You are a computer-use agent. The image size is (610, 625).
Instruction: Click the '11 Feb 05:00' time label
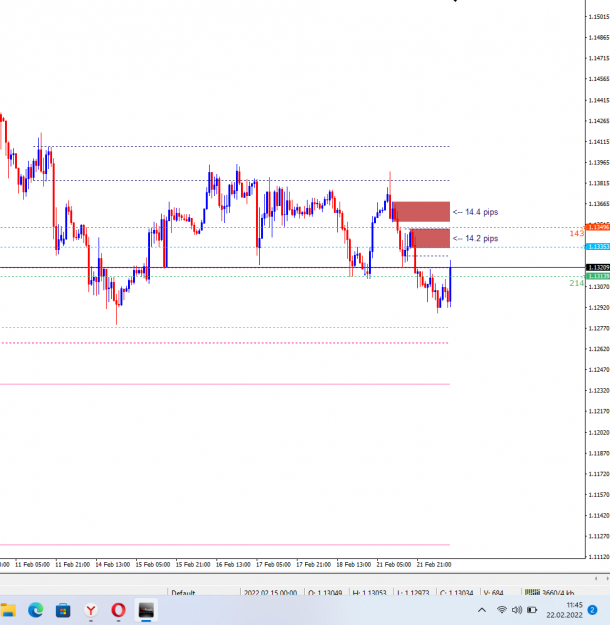click(32, 564)
